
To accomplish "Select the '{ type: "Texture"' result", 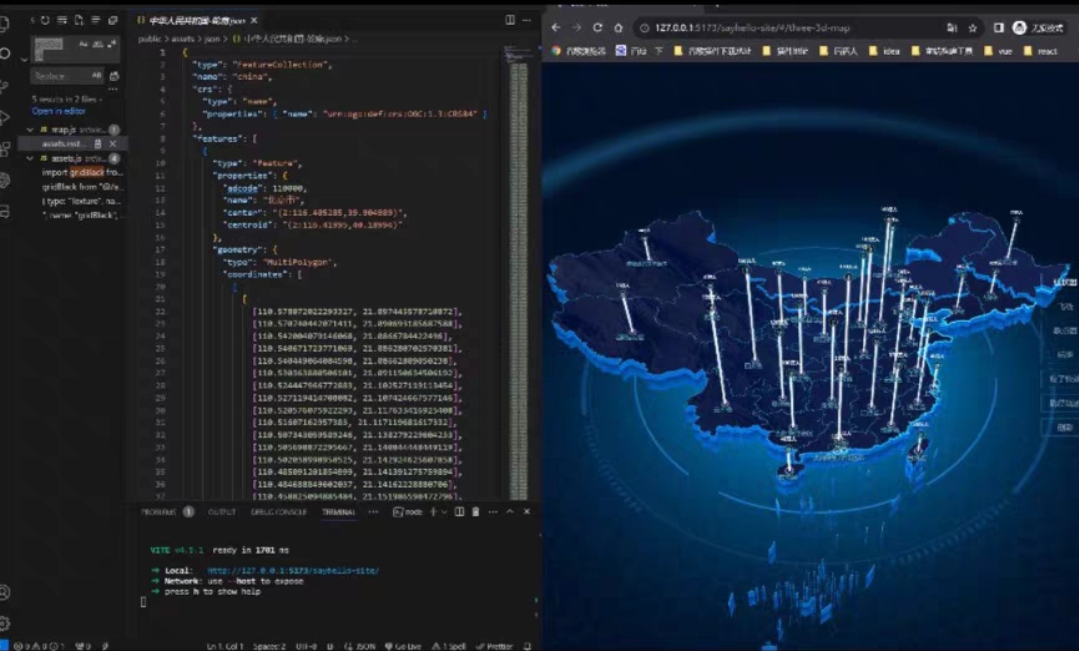I will [81, 202].
